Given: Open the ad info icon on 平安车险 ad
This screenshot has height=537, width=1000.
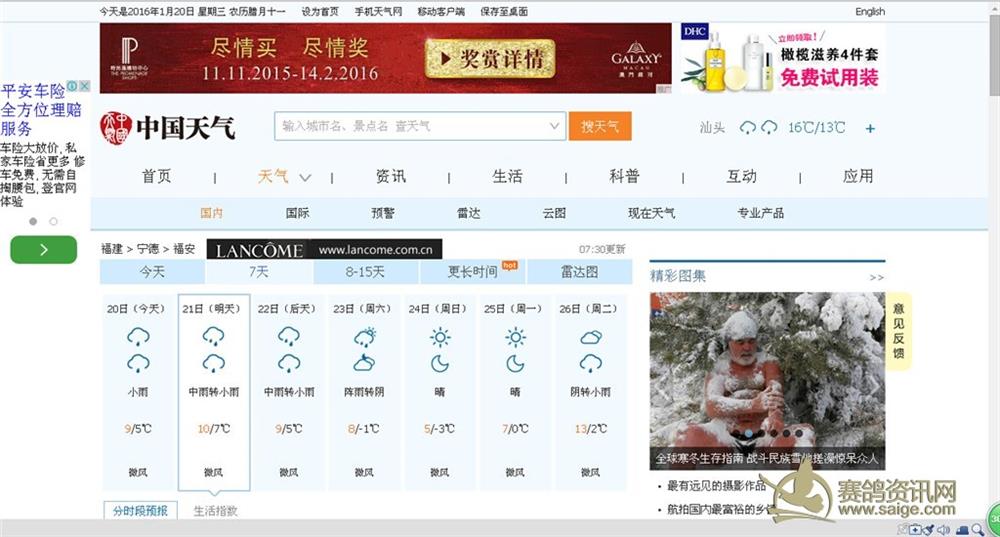Looking at the screenshot, I should 73,88.
